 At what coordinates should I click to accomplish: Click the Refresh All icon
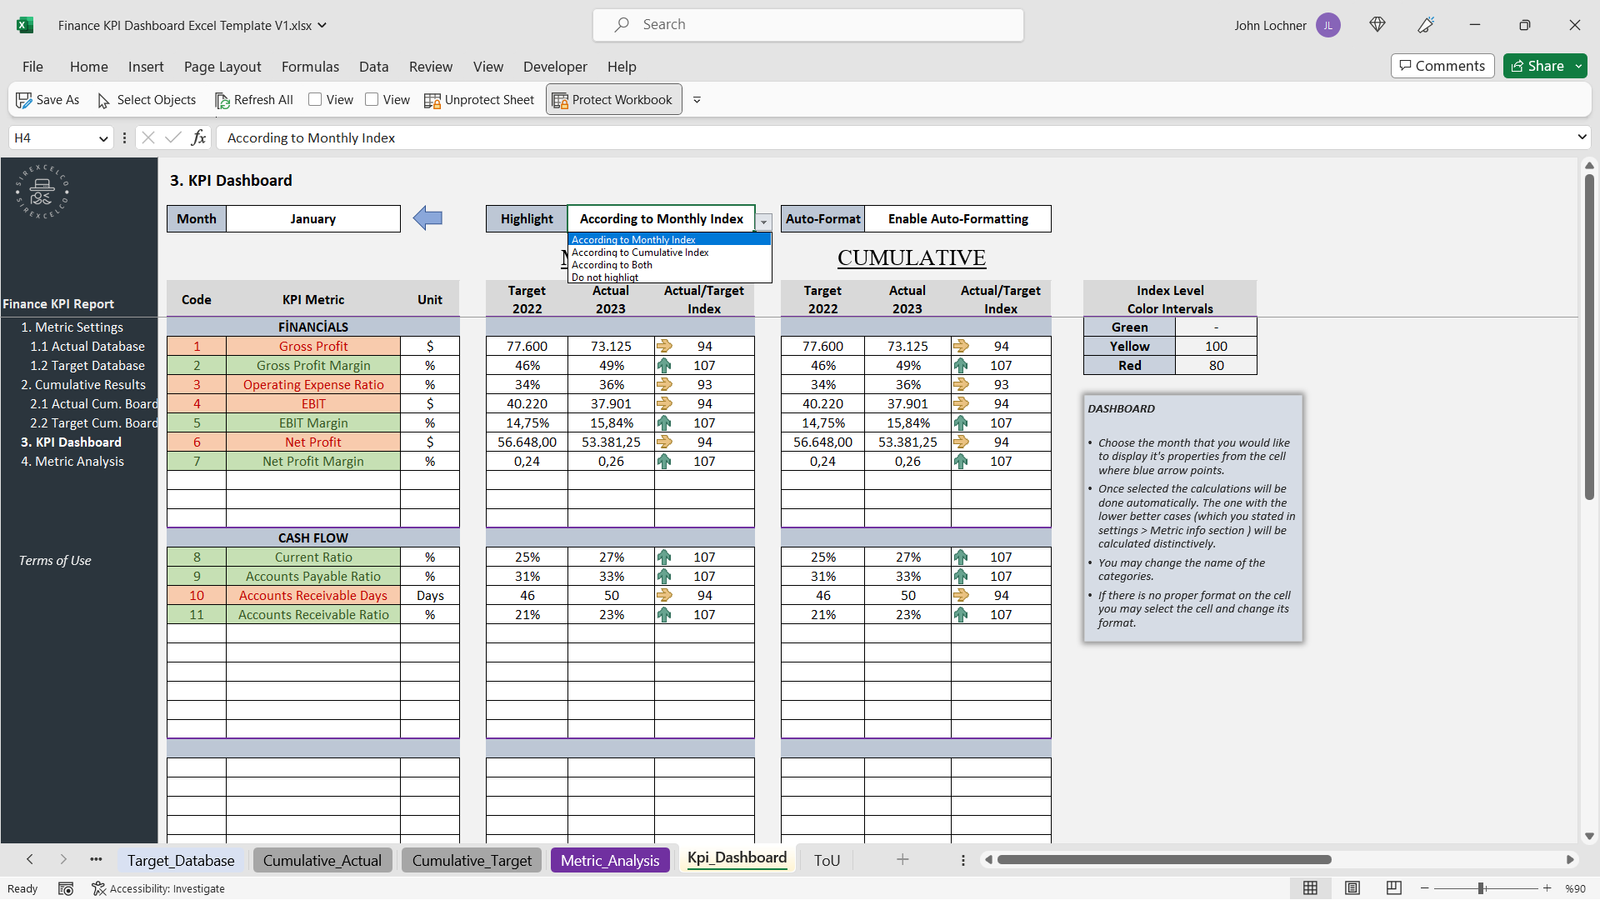point(222,100)
